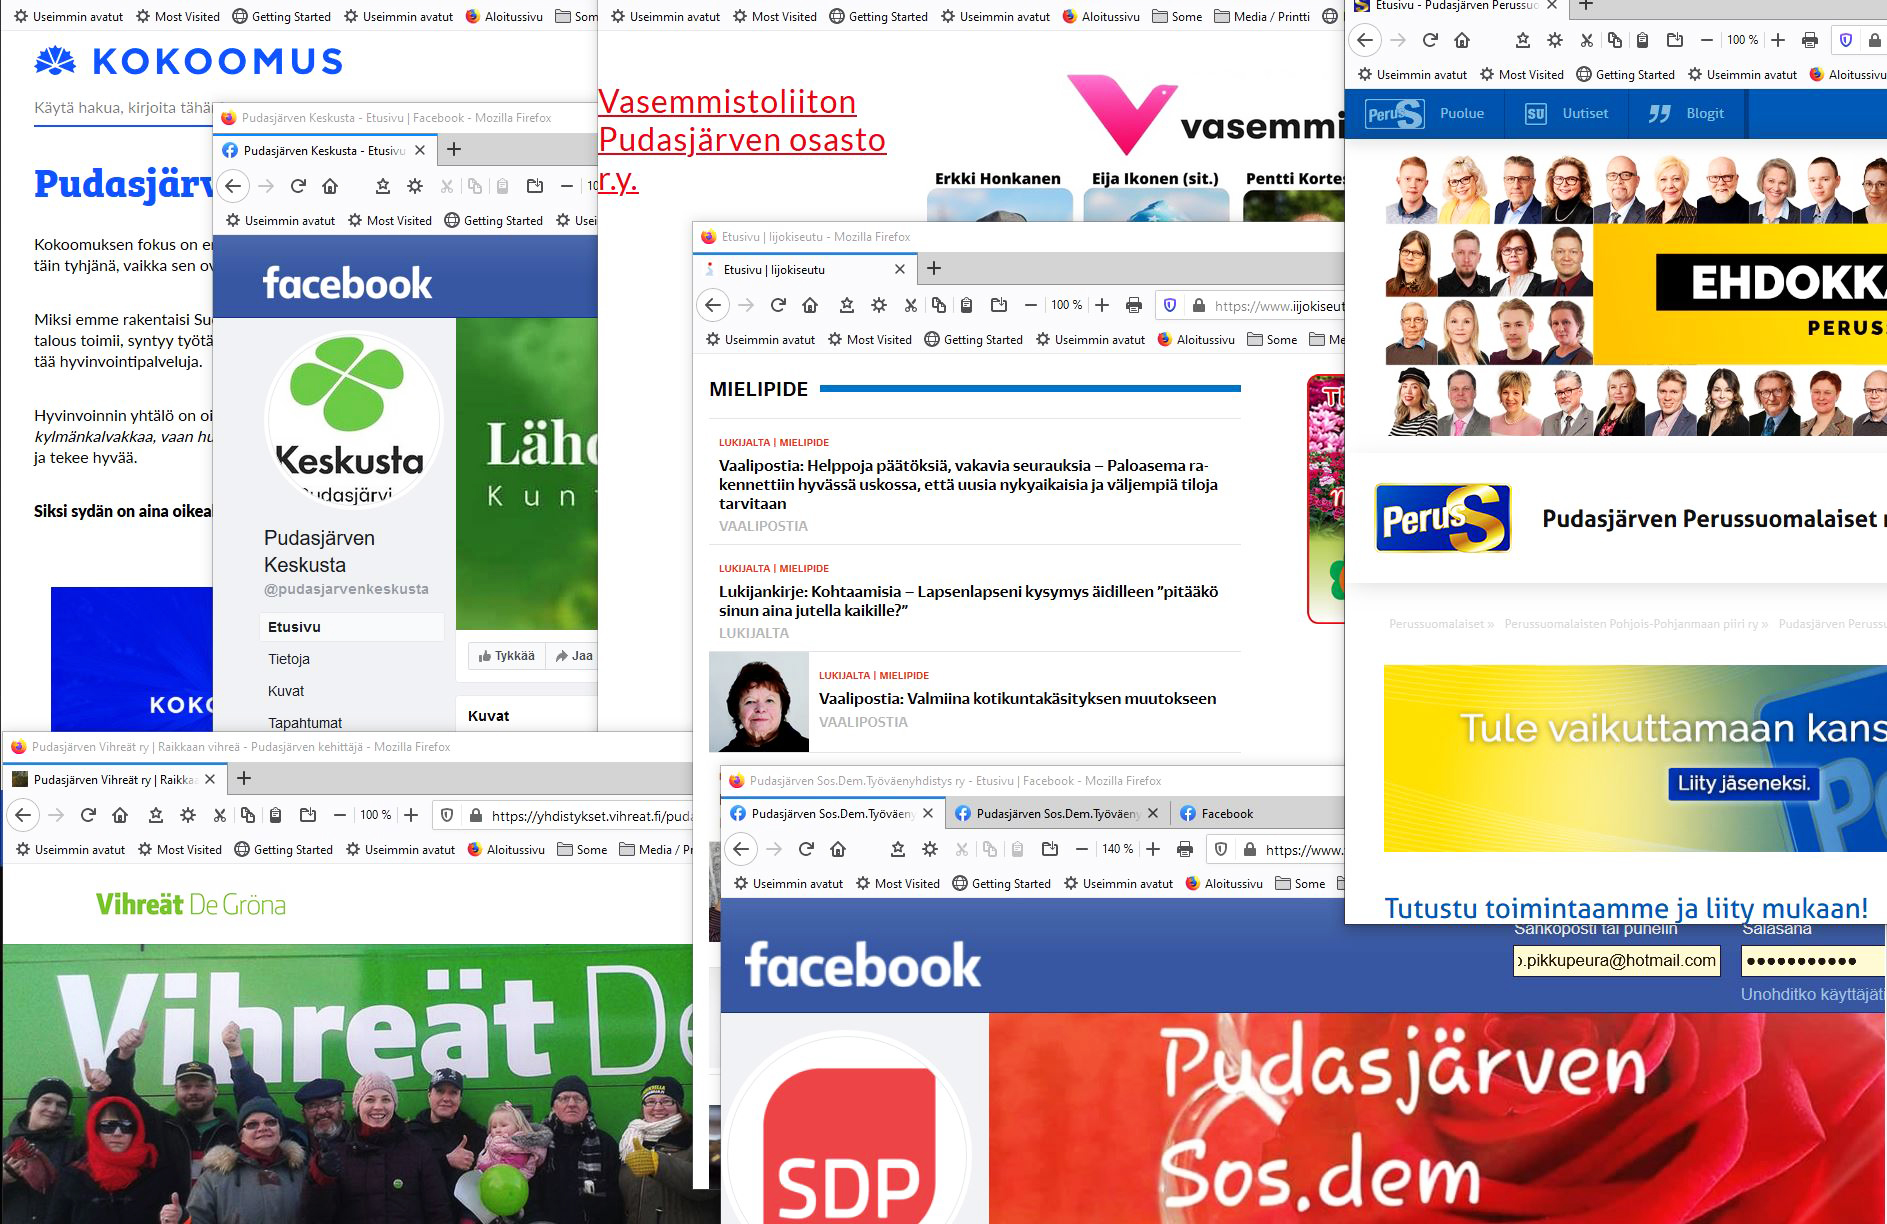The image size is (1887, 1224).
Task: Click the home icon in the Perussuomalaiset window
Action: point(1462,40)
